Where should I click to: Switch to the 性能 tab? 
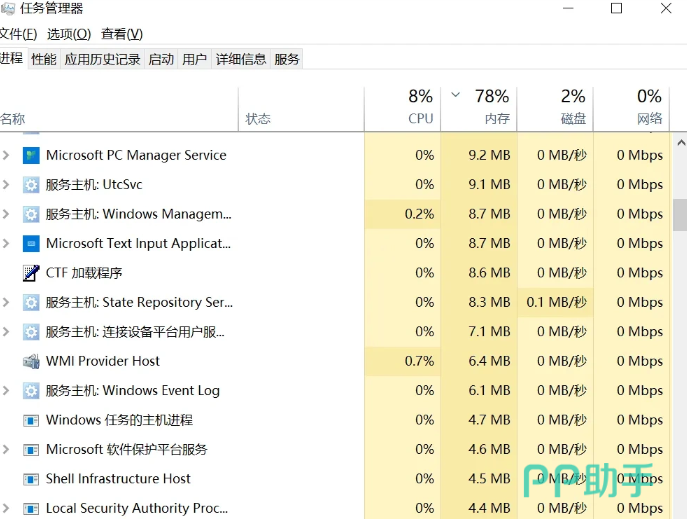(x=44, y=59)
